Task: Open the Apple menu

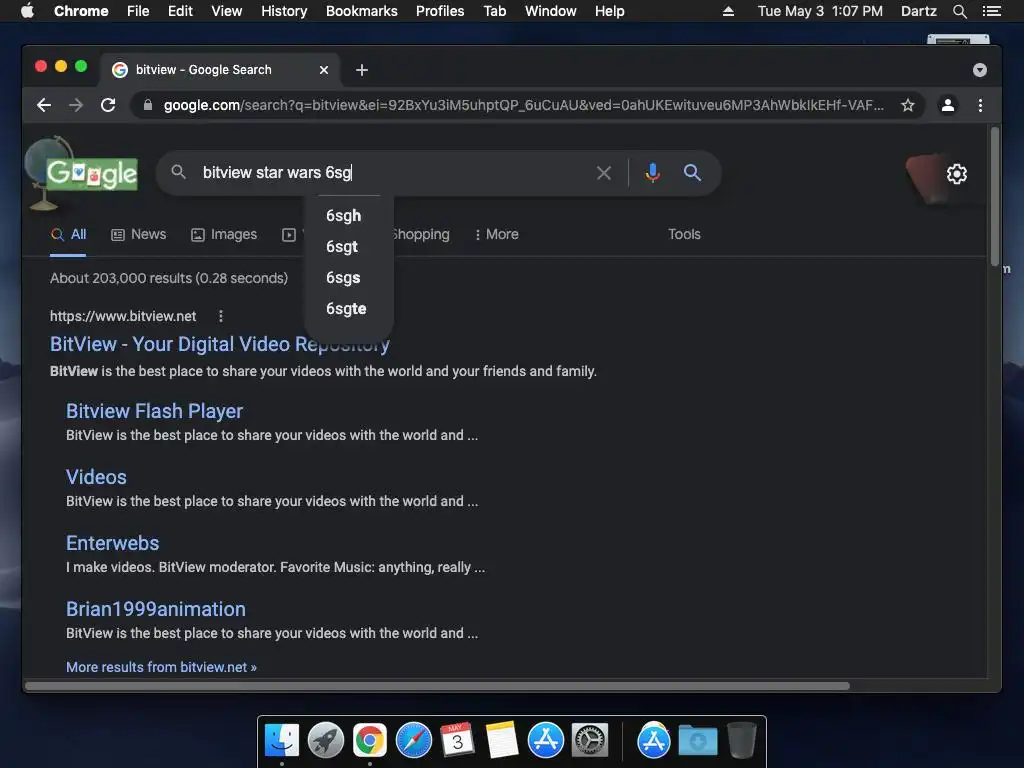Action: tap(27, 11)
